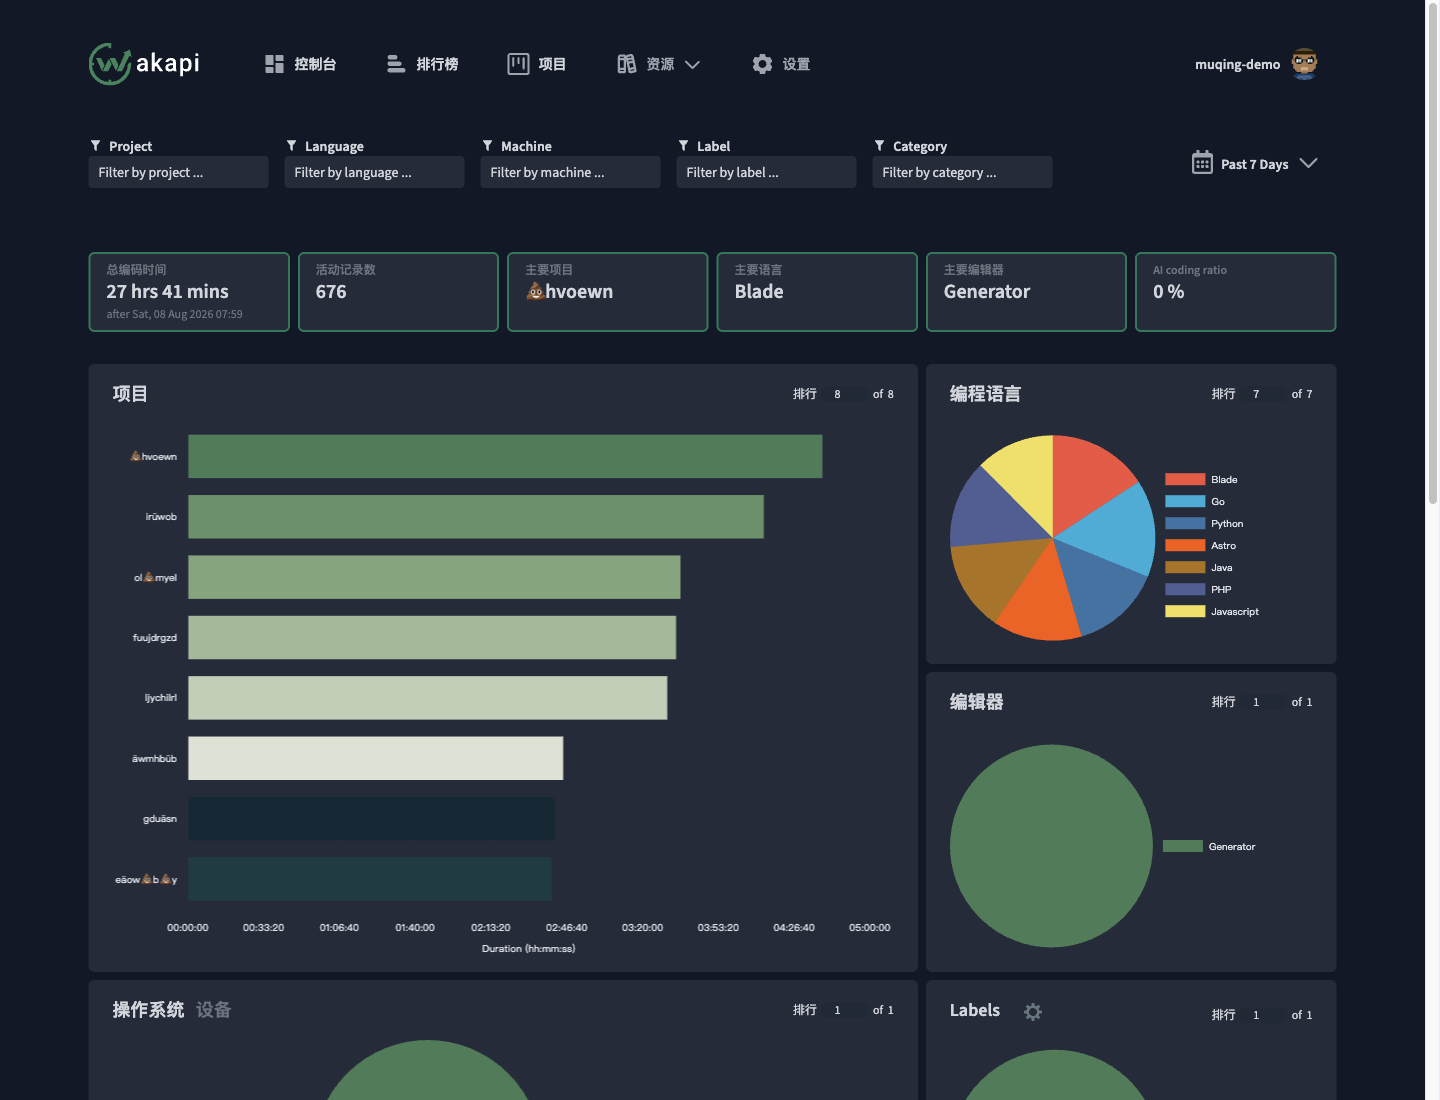Click the Wakapi logo
This screenshot has height=1100, width=1440.
click(x=144, y=64)
